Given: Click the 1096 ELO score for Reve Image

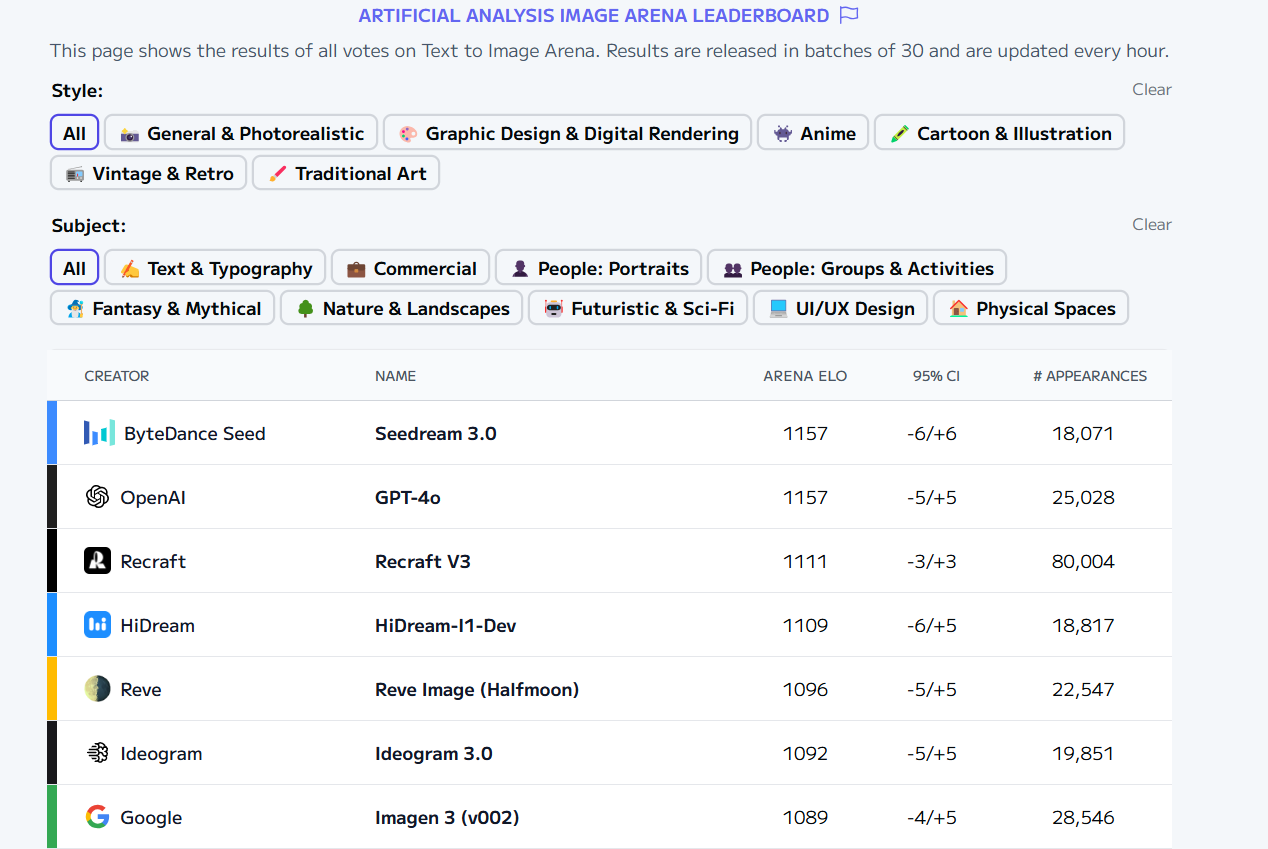Looking at the screenshot, I should click(x=805, y=689).
